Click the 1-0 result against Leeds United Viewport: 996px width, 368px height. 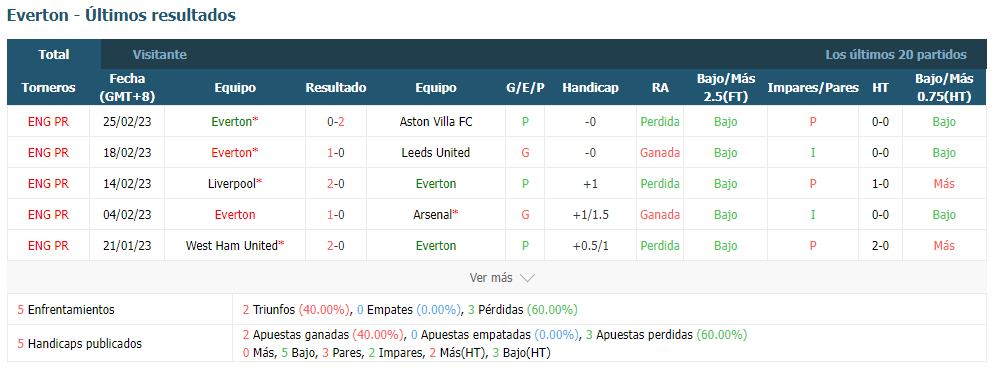[x=336, y=153]
